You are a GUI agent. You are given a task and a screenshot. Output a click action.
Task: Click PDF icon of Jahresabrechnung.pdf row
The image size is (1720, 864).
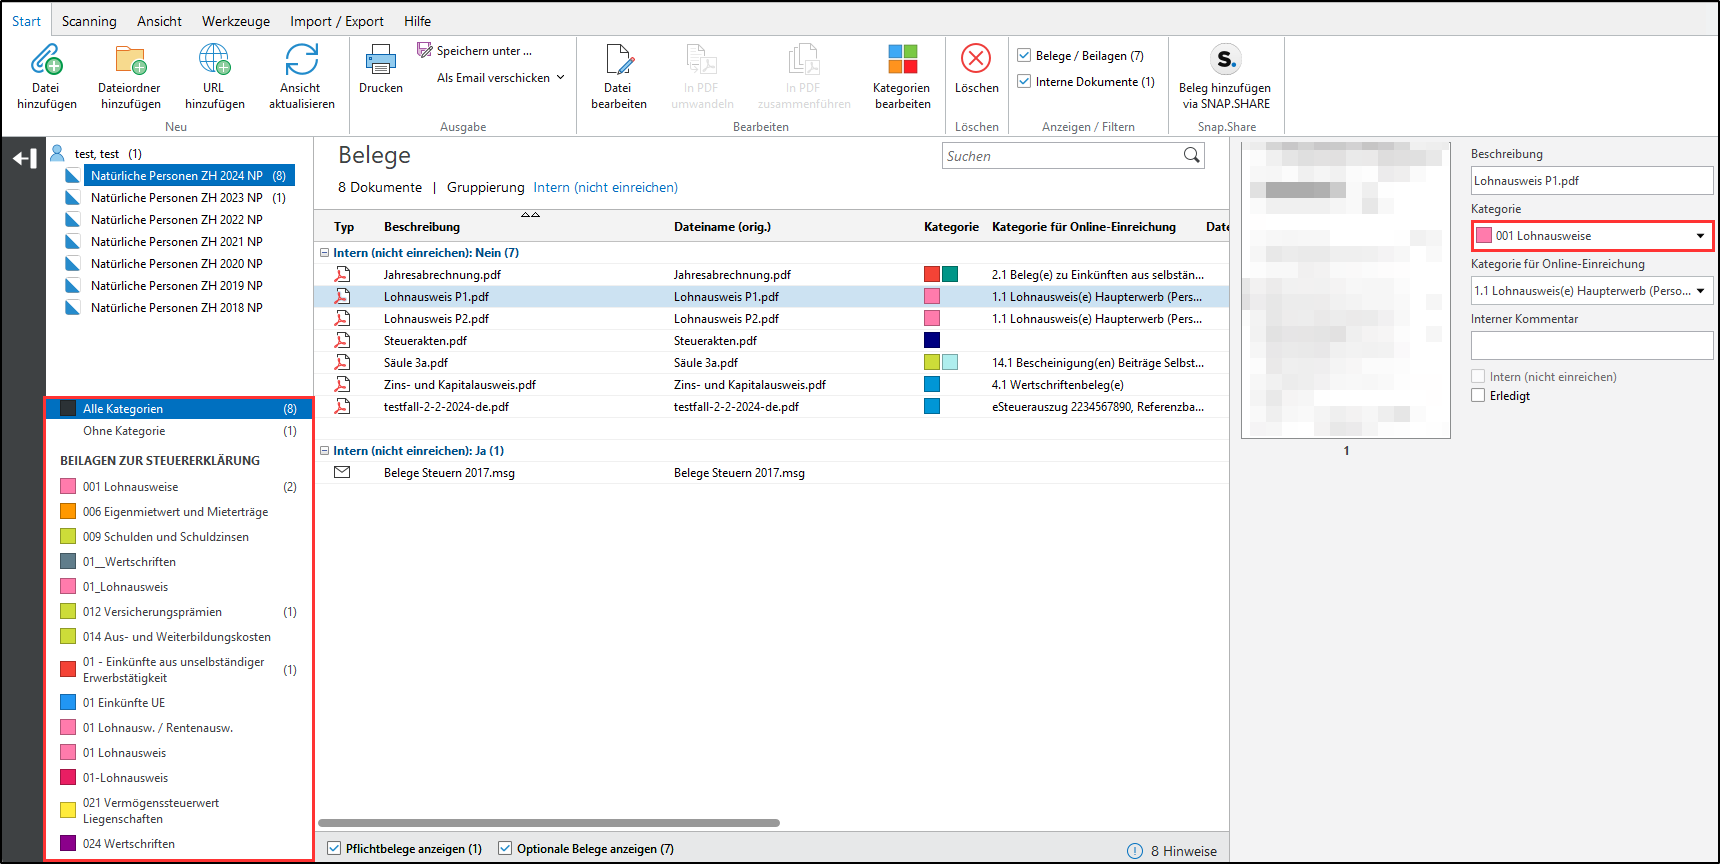point(342,274)
